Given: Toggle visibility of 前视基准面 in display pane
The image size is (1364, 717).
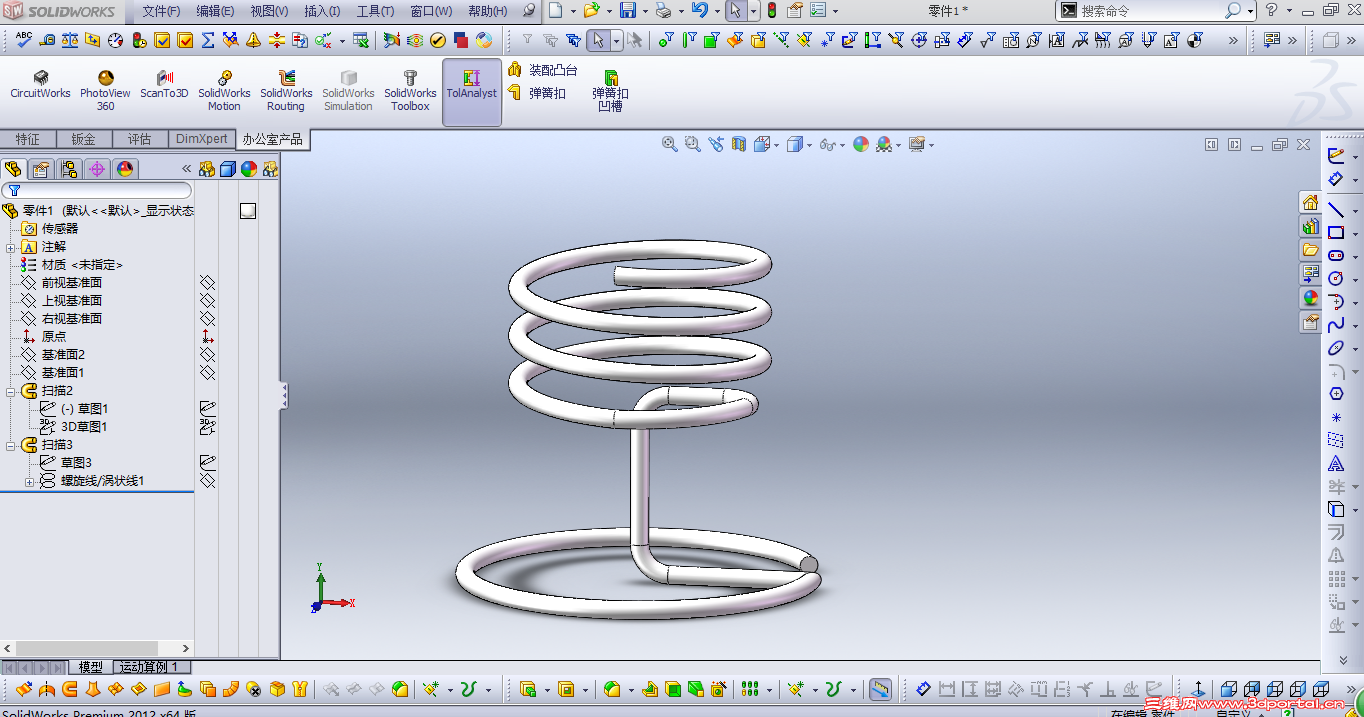Looking at the screenshot, I should coord(207,283).
